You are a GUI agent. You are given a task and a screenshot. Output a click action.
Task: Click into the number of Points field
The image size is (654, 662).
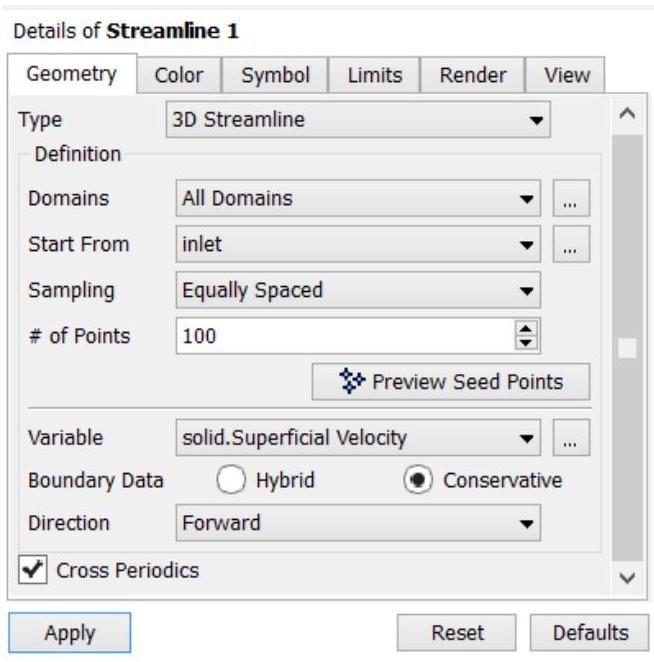click(345, 336)
